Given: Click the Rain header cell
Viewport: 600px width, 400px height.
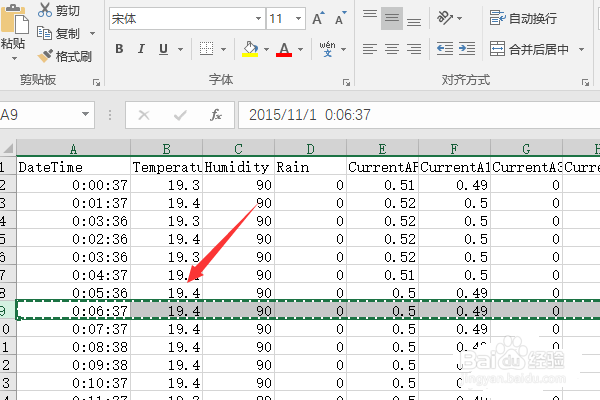Looking at the screenshot, I should click(x=310, y=167).
